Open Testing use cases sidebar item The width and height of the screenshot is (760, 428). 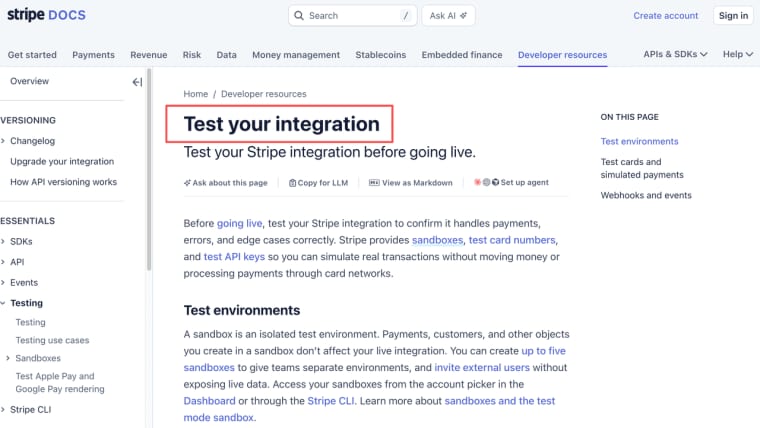pyautogui.click(x=52, y=340)
